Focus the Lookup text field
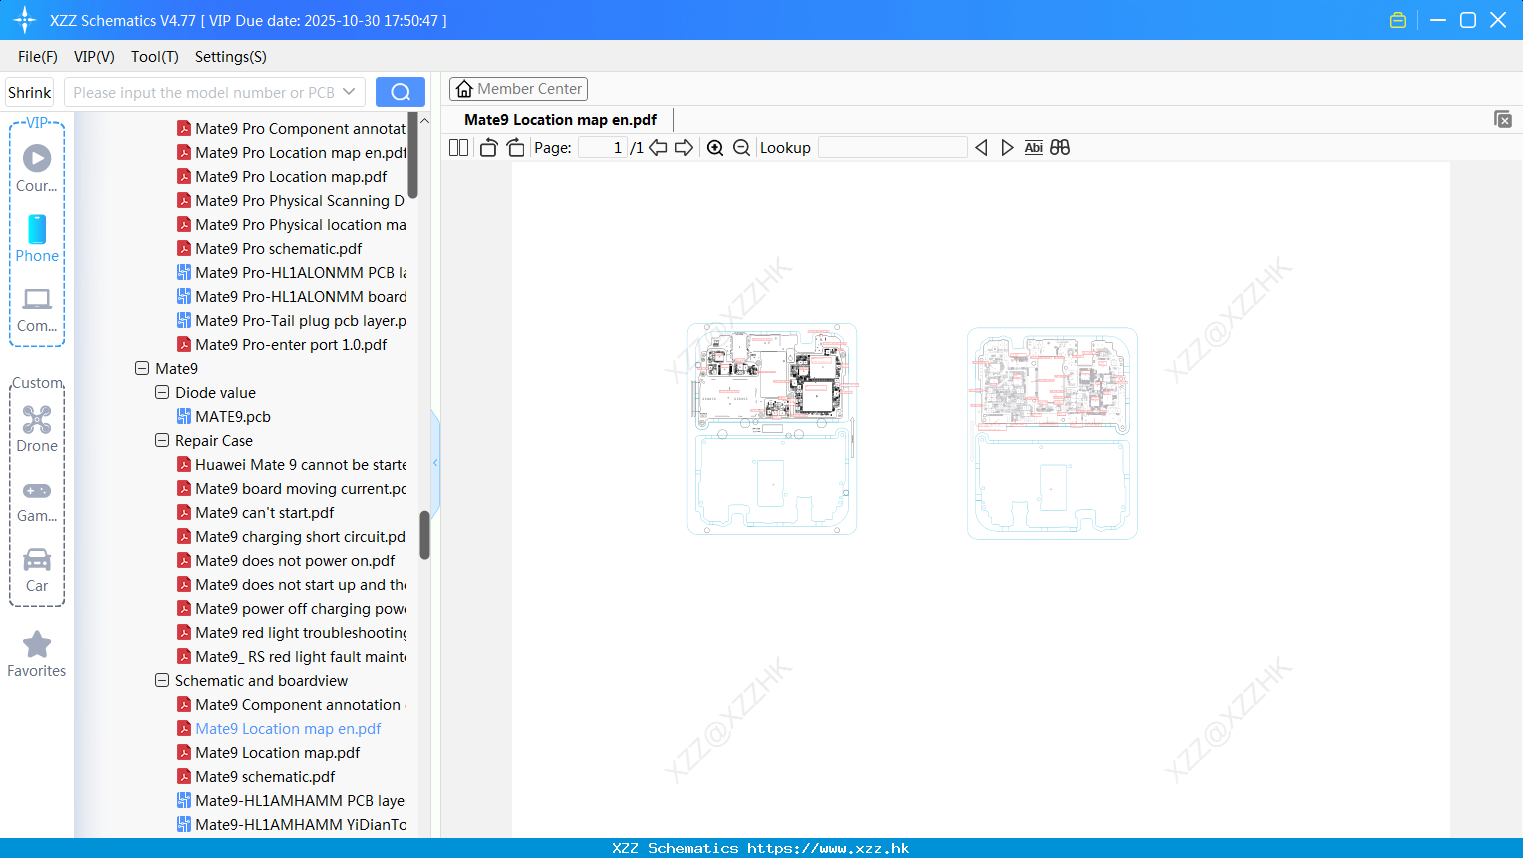Image resolution: width=1523 pixels, height=858 pixels. (892, 148)
